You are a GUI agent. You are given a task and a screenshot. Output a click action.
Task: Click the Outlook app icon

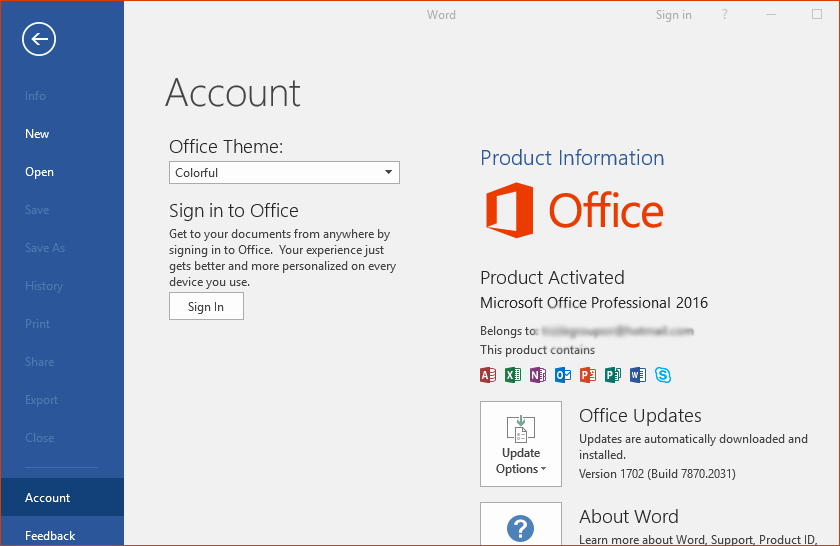pos(563,375)
